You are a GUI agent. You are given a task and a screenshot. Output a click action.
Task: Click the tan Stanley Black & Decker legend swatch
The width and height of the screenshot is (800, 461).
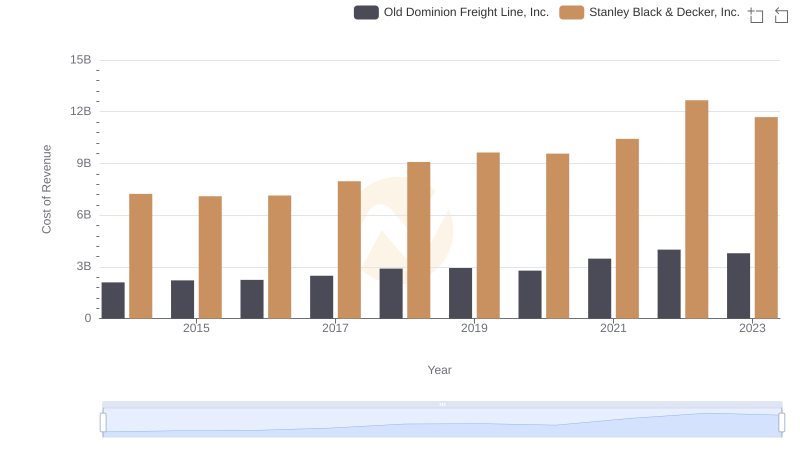(571, 12)
